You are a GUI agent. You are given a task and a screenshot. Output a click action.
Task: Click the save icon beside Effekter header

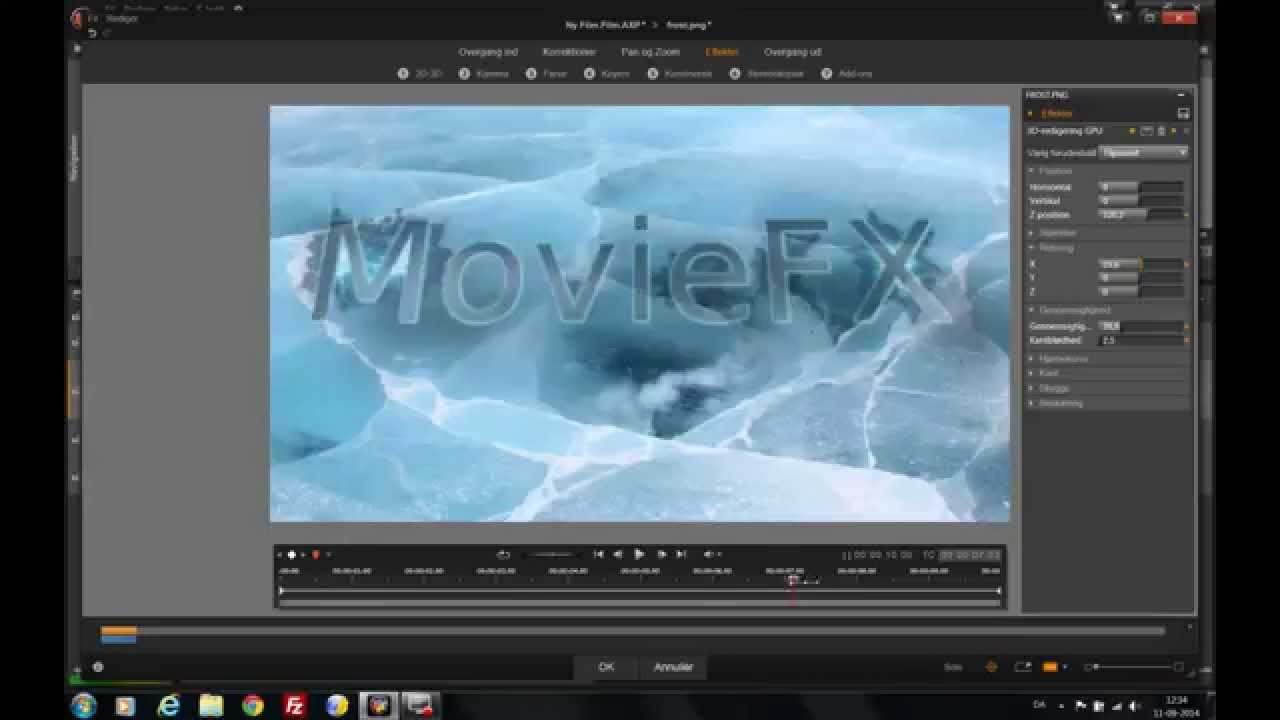point(1183,114)
